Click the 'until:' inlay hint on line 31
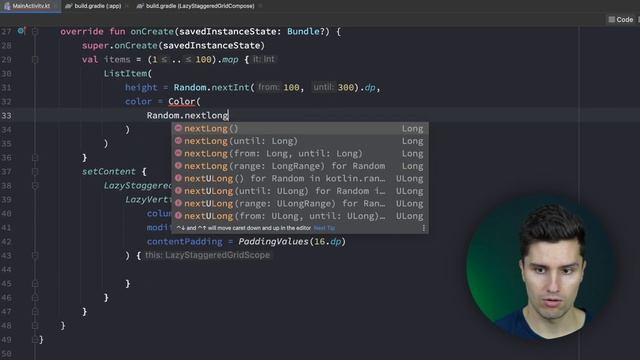Image resolution: width=640 pixels, height=360 pixels. click(324, 87)
